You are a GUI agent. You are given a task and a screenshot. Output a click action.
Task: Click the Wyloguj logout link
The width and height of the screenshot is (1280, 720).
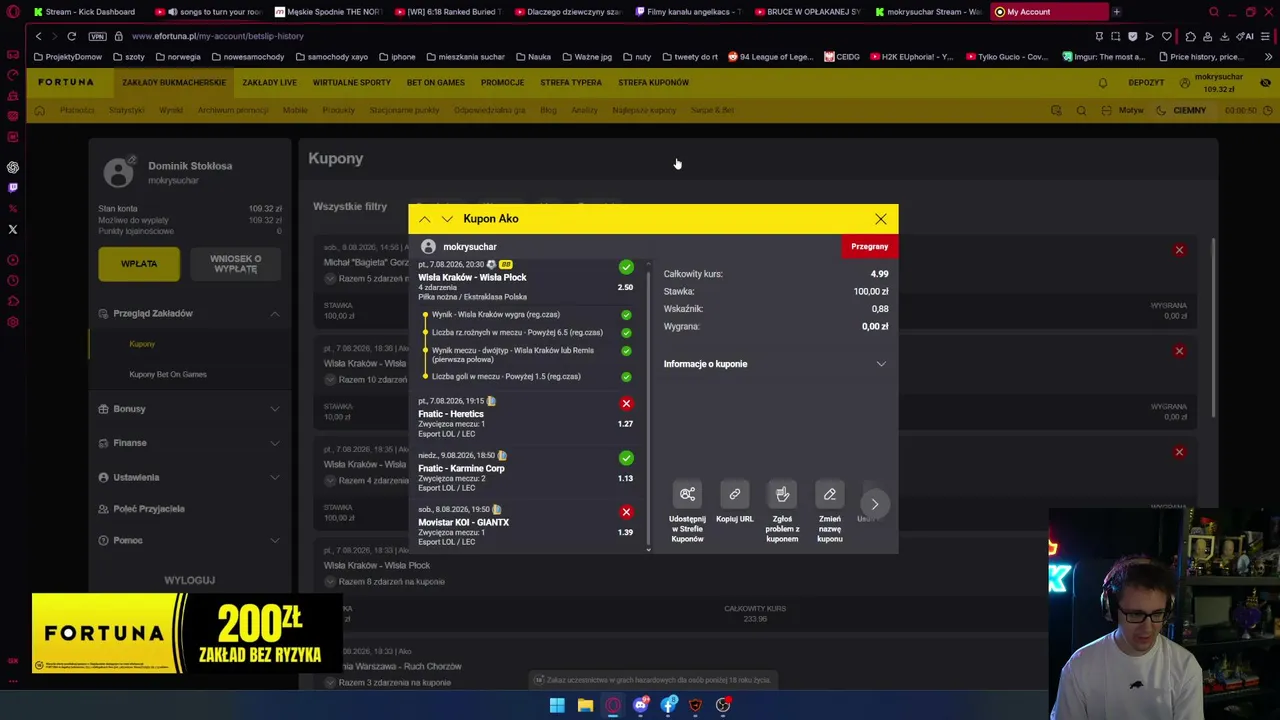190,580
